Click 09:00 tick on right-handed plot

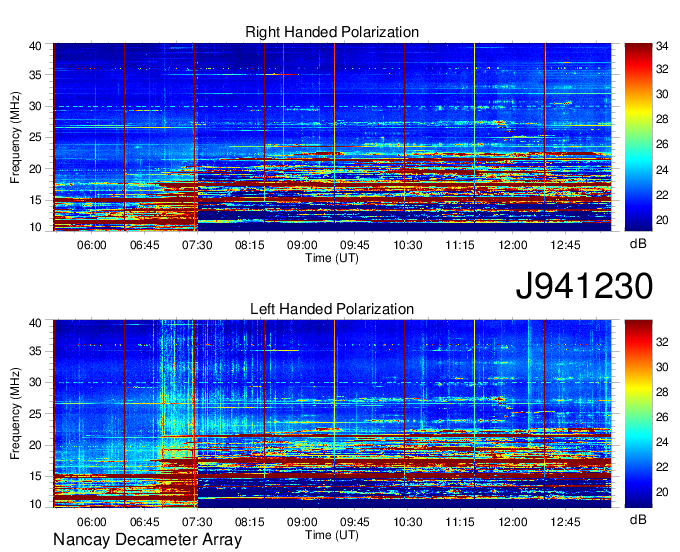pyautogui.click(x=302, y=245)
